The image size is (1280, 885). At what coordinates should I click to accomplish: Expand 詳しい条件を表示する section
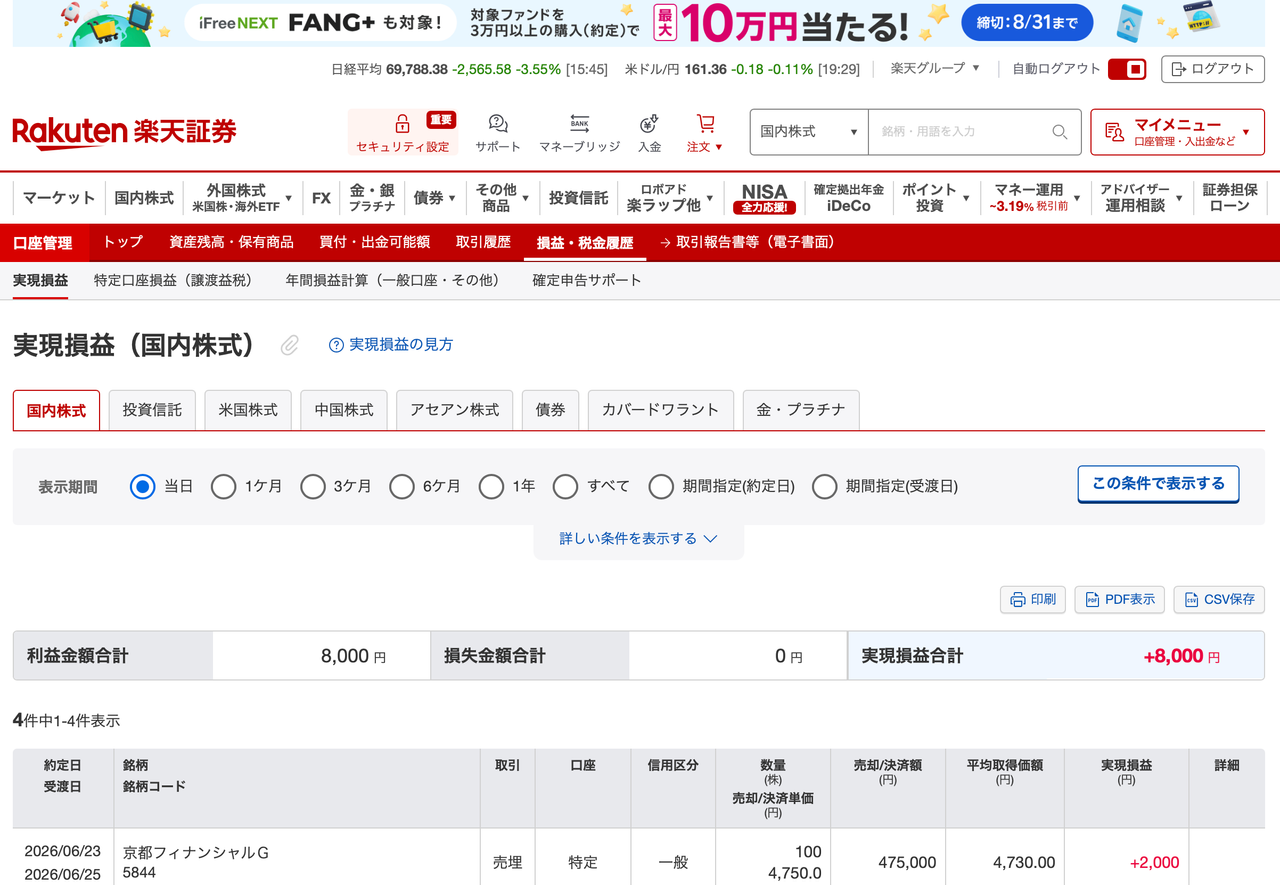(638, 539)
